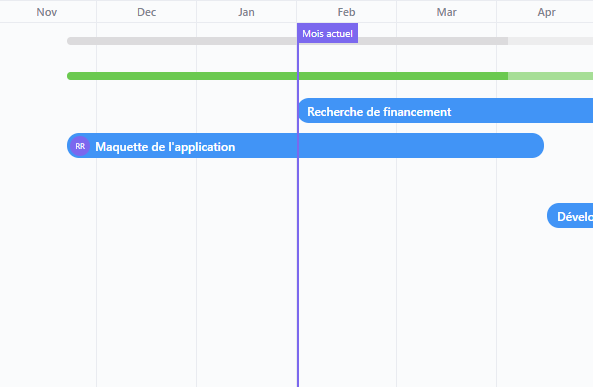Select the Jan month header
The image size is (593, 387).
coord(246,12)
